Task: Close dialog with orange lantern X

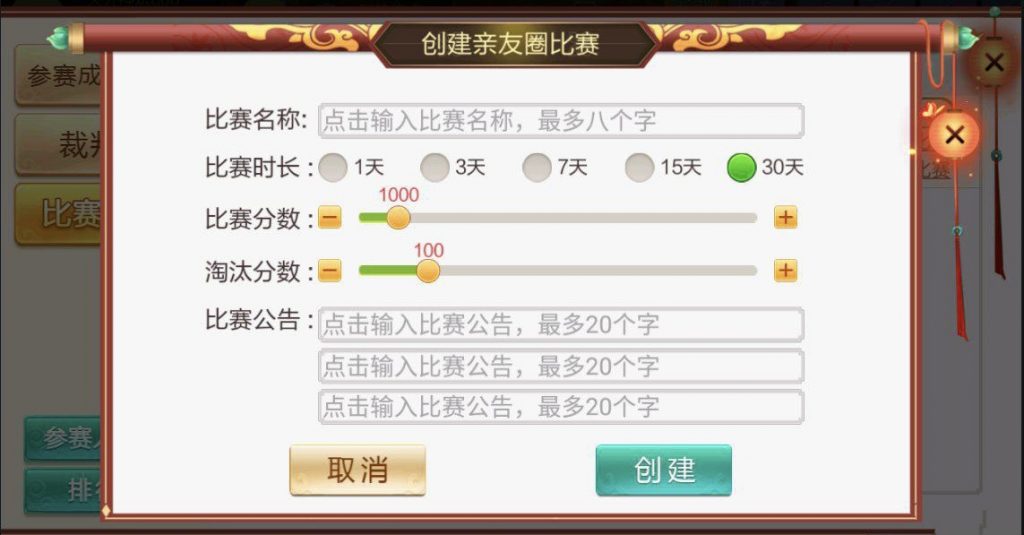Action: 954,135
